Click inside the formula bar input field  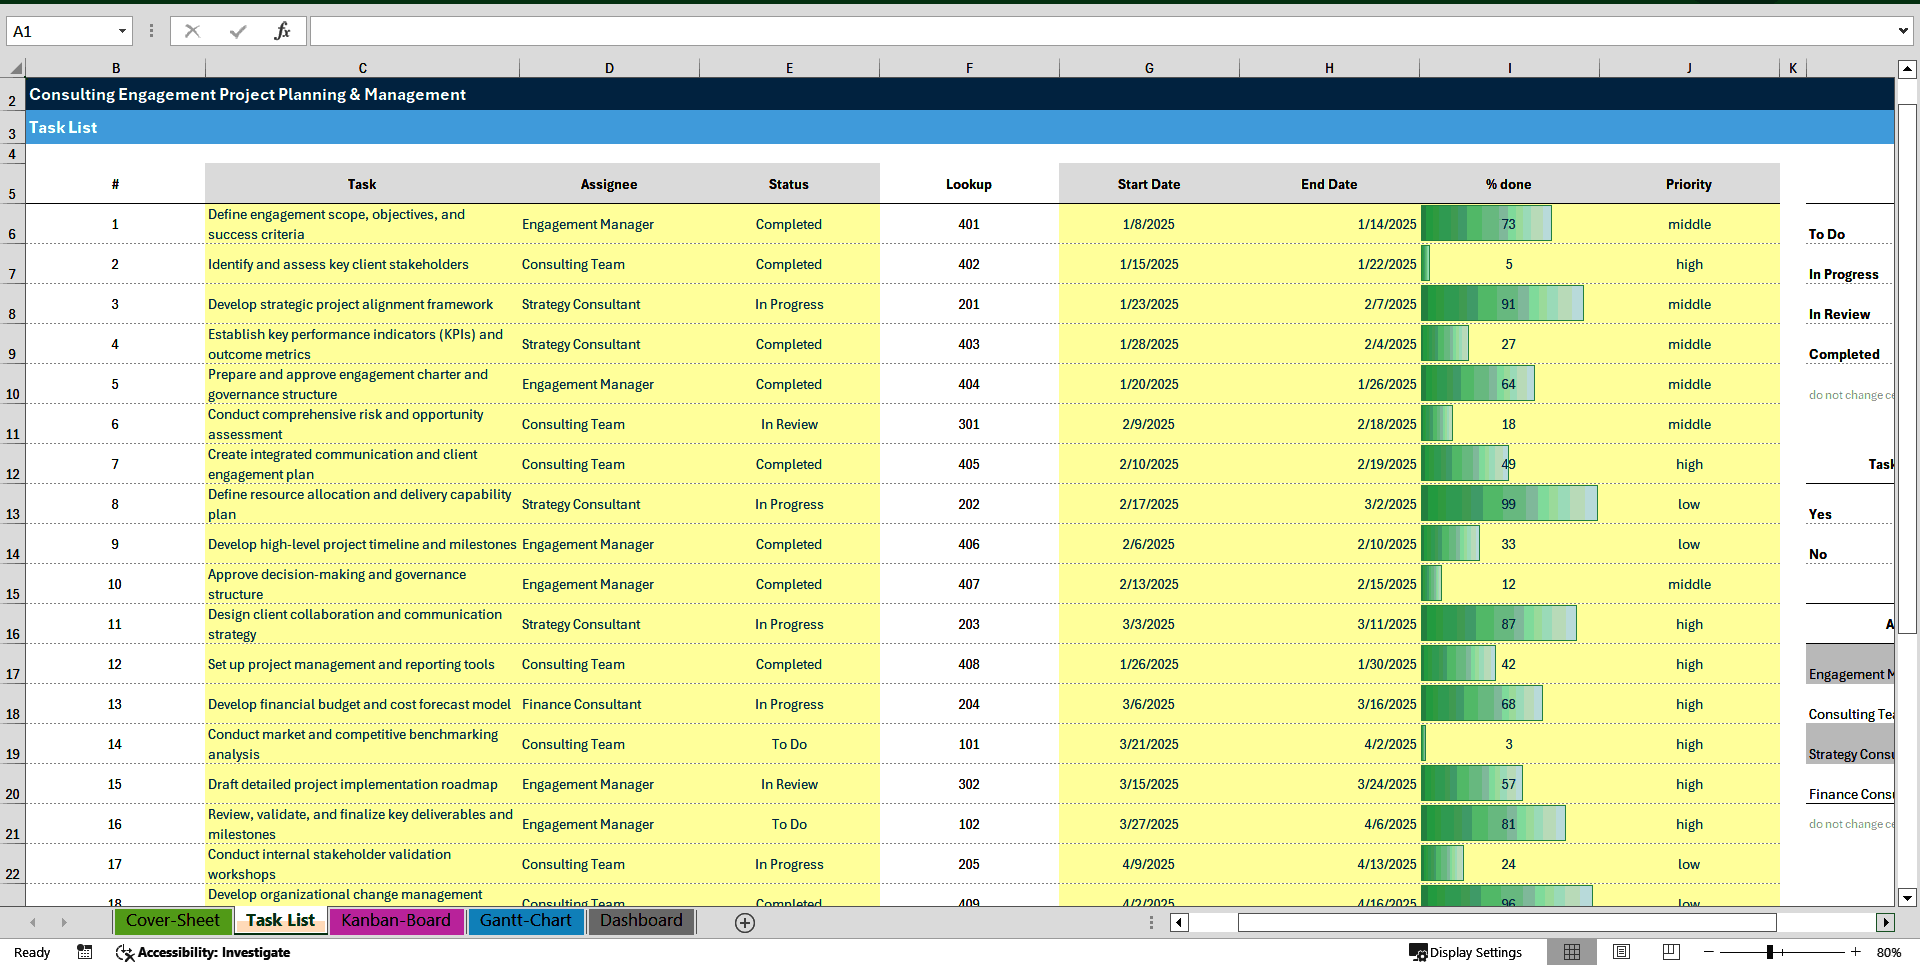coord(800,30)
